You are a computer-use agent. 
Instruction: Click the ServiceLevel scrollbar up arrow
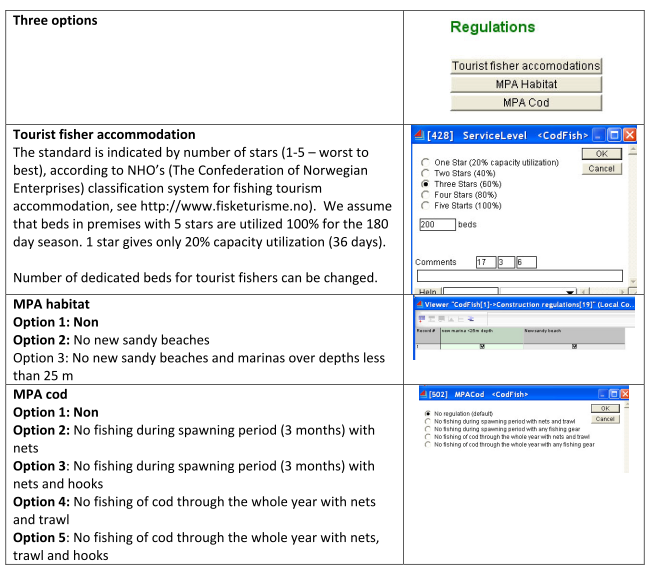coord(633,150)
